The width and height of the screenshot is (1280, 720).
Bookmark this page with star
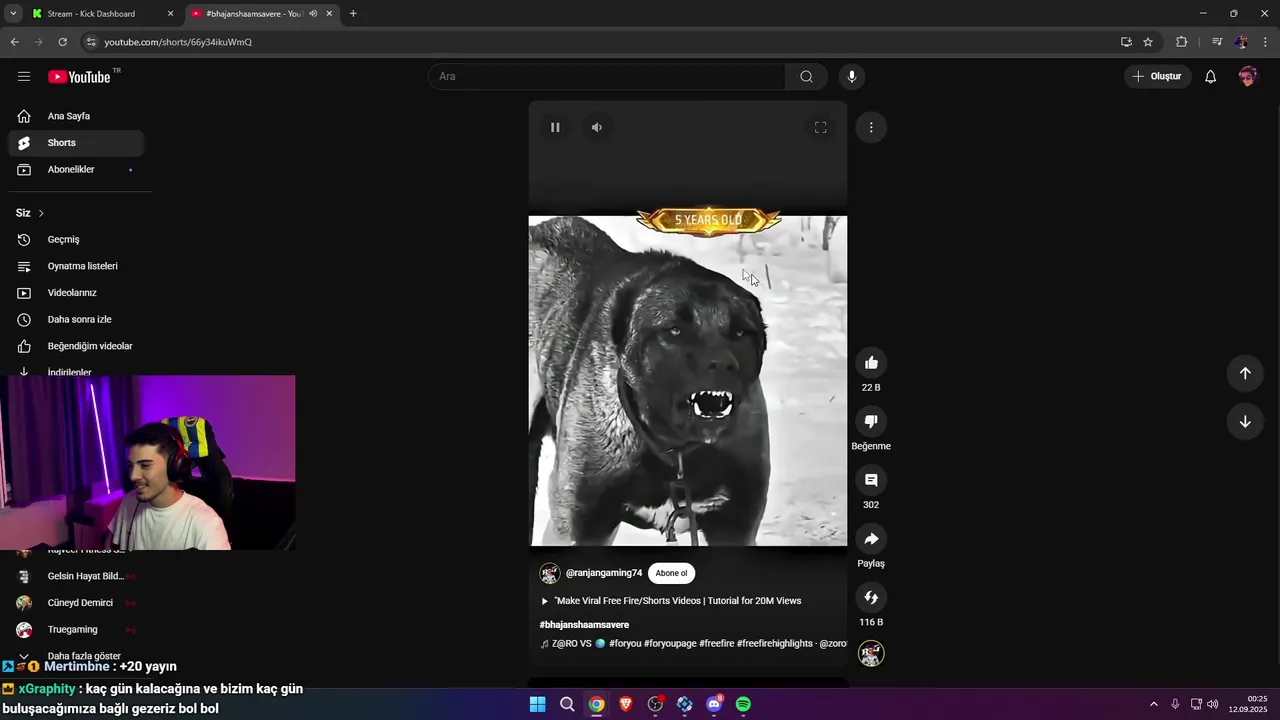(x=1148, y=42)
